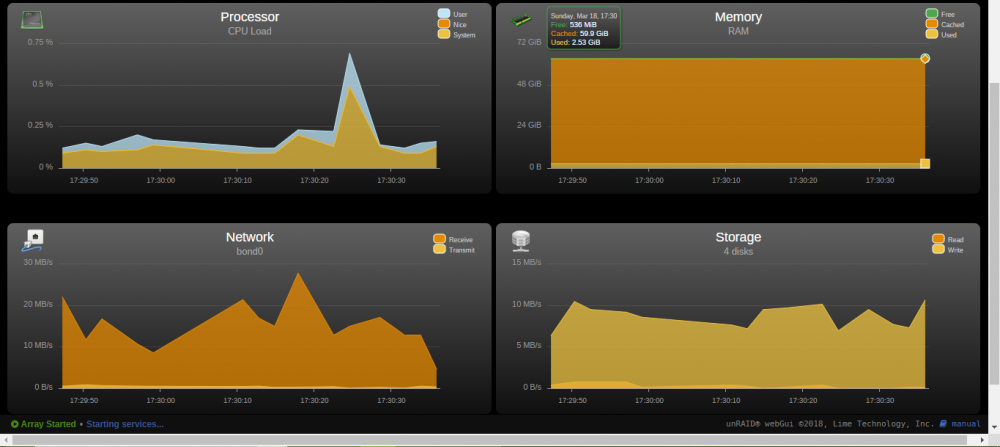Click the vertical scrollbar thumb
Screen dimensions: 1000x447
(x=994, y=233)
